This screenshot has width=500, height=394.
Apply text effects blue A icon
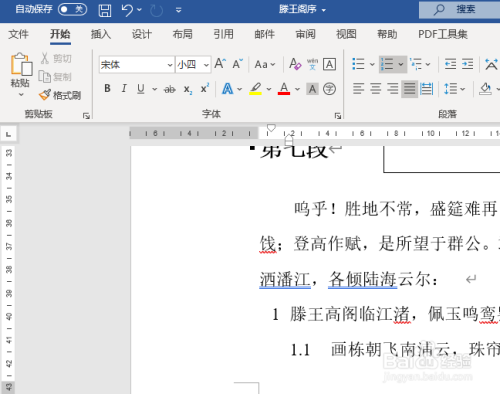(x=227, y=89)
